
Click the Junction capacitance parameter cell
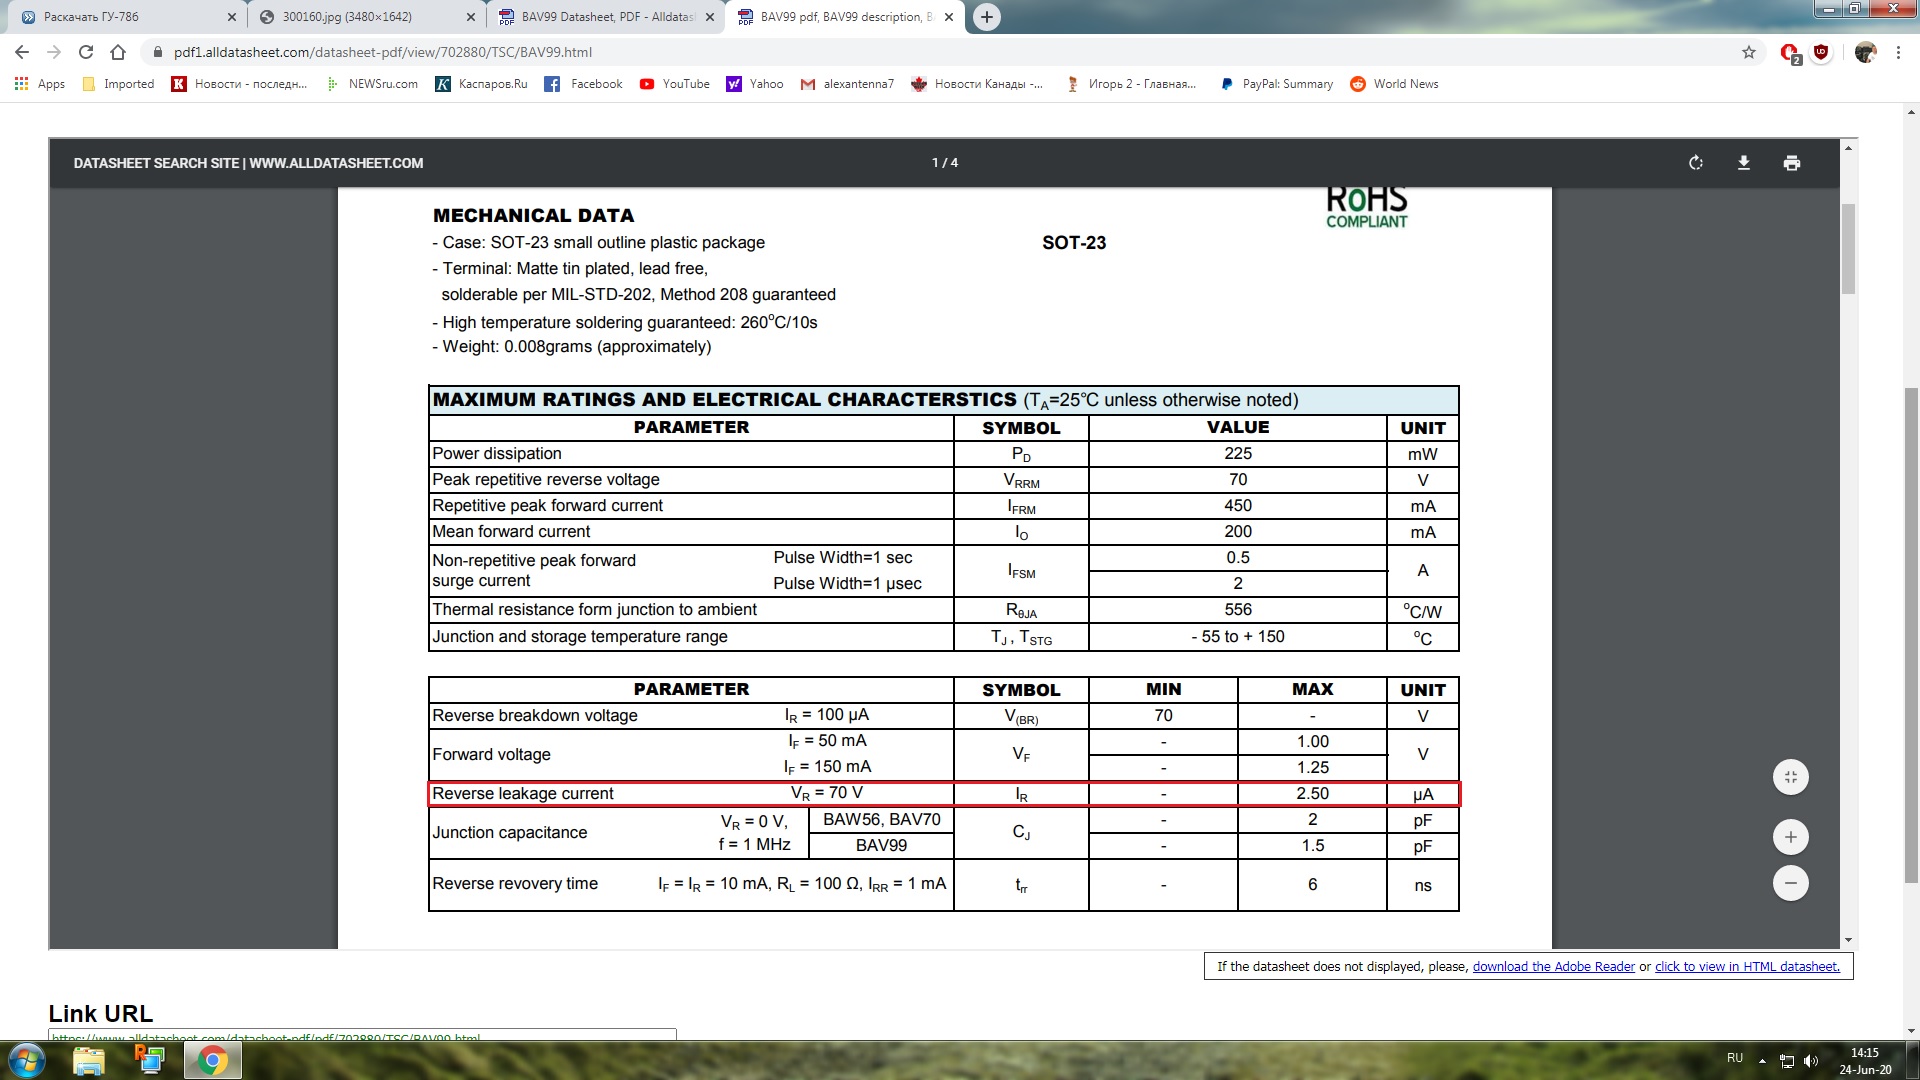510,833
